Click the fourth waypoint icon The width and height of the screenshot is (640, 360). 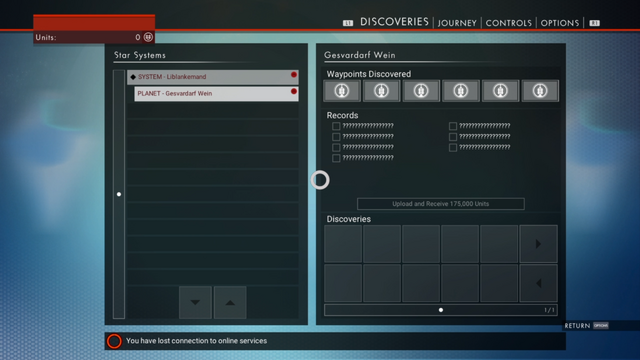460,91
